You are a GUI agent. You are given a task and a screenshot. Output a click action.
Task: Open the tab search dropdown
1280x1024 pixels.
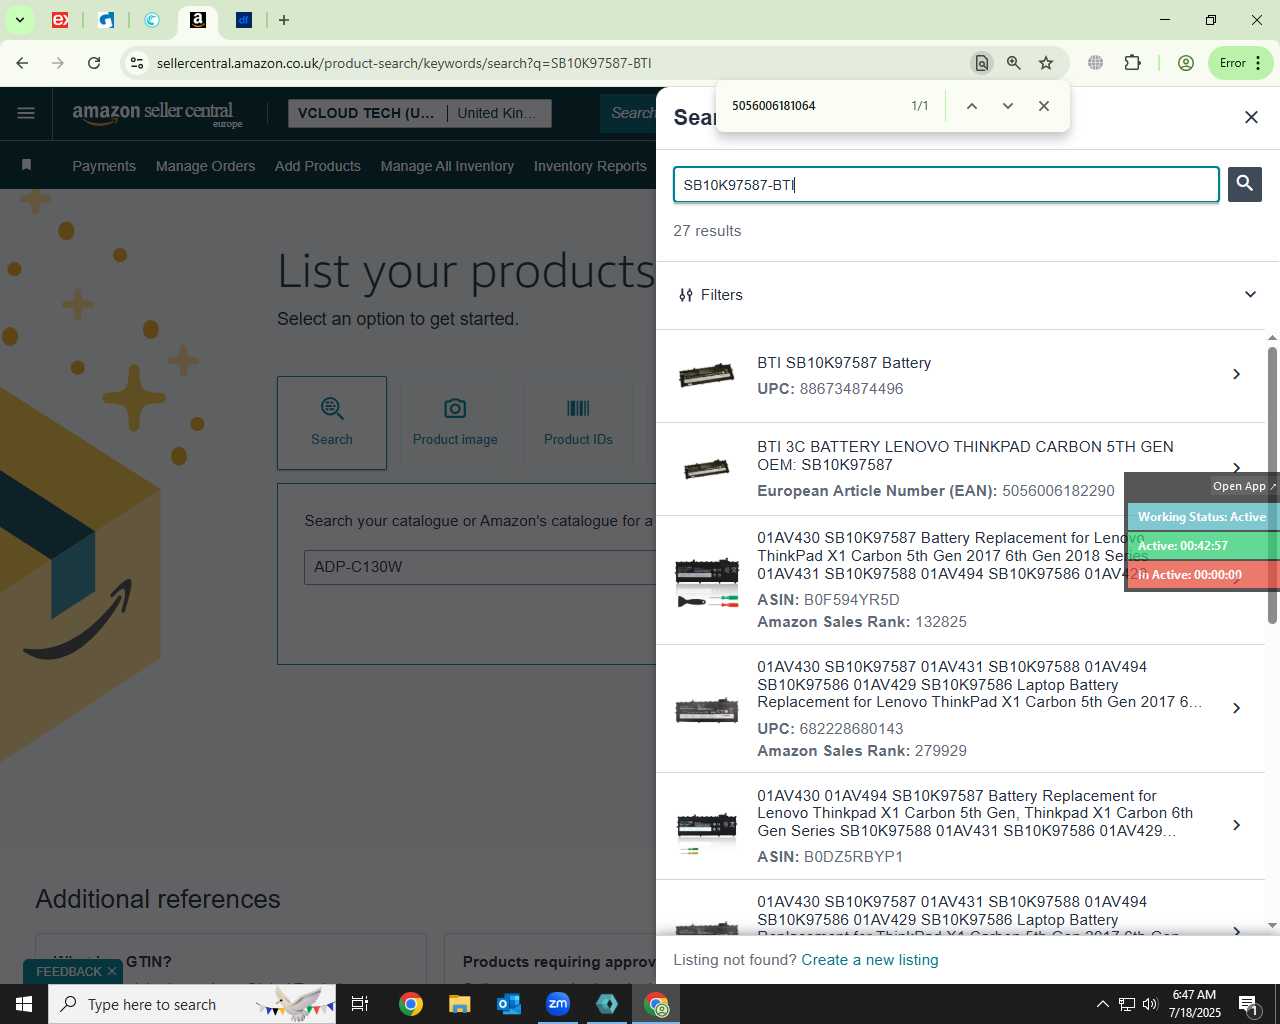click(x=19, y=20)
